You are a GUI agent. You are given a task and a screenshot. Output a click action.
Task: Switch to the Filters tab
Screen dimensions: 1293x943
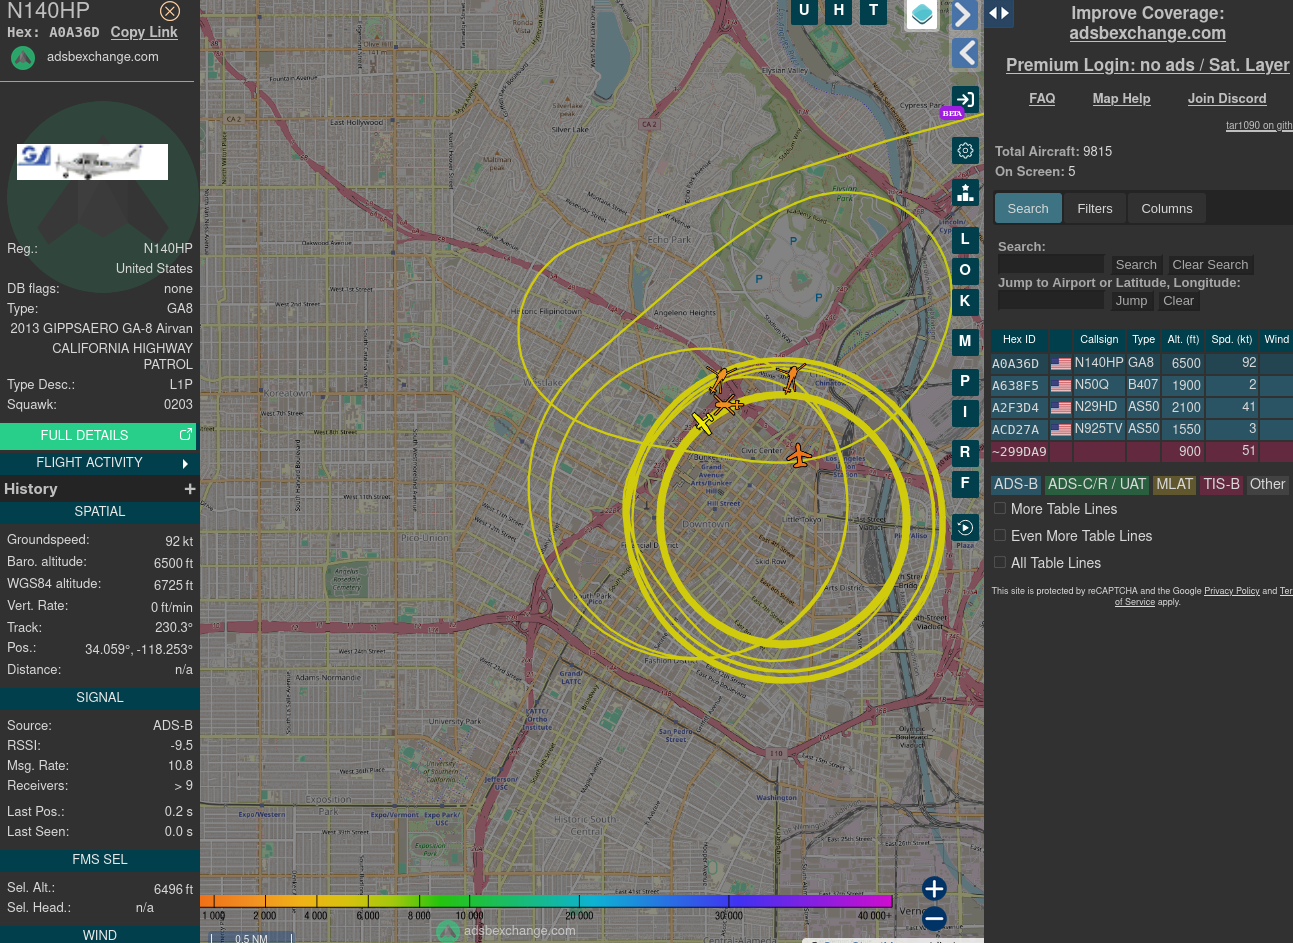pyautogui.click(x=1095, y=208)
